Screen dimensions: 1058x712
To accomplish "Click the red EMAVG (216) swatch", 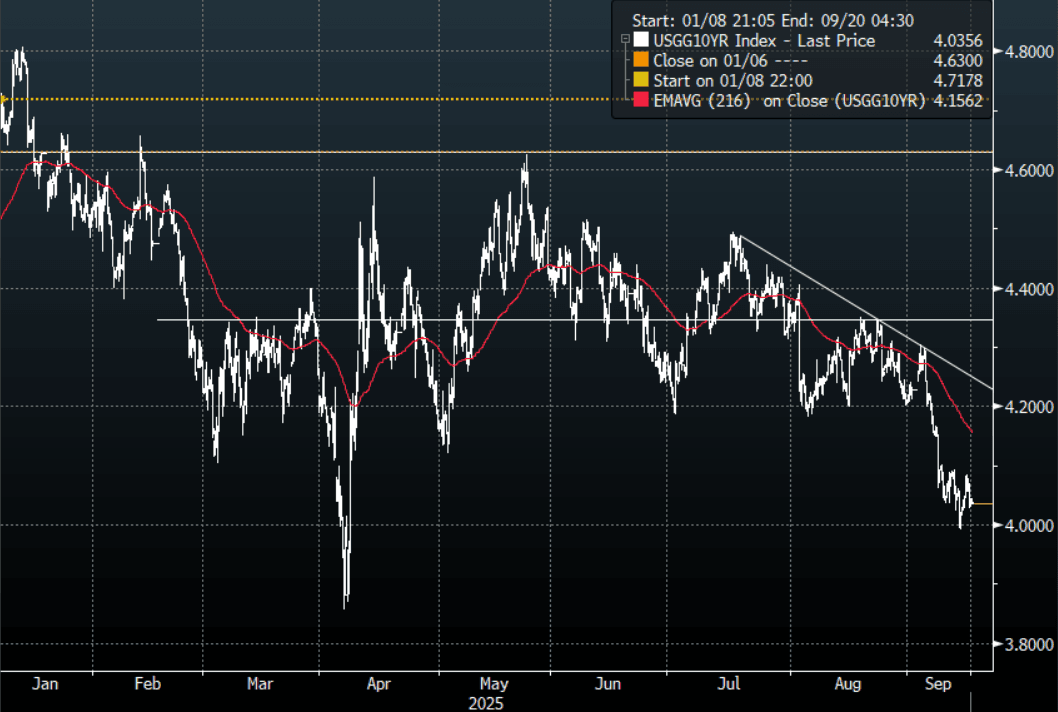I will (640, 98).
